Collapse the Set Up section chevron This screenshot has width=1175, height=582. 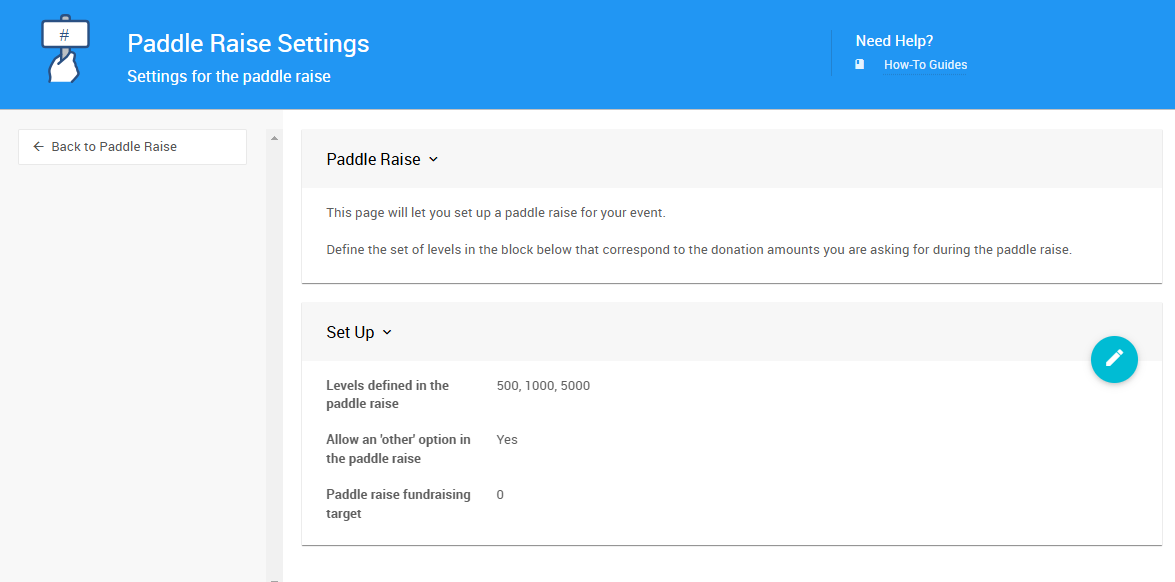(387, 333)
